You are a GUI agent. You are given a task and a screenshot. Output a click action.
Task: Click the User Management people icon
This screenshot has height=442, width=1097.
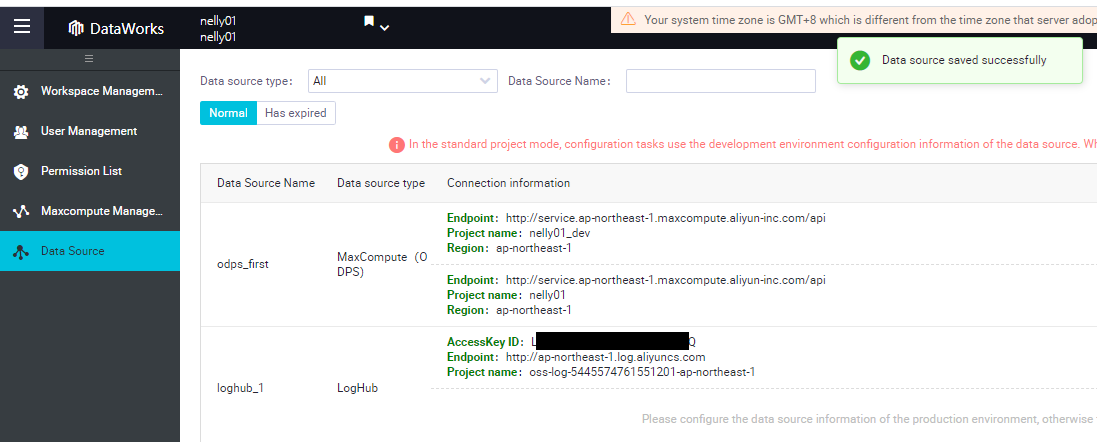[21, 131]
